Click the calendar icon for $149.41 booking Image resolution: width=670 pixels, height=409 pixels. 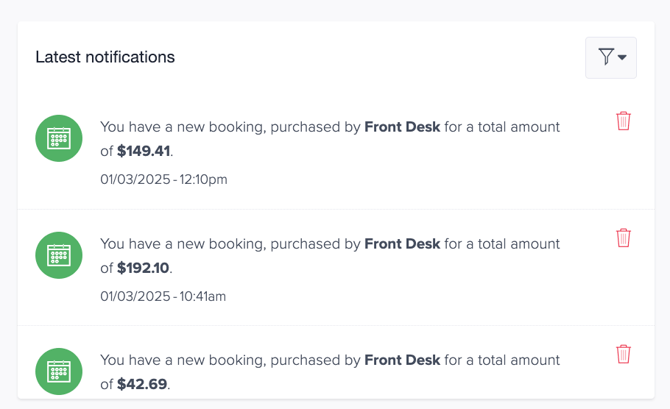[59, 138]
